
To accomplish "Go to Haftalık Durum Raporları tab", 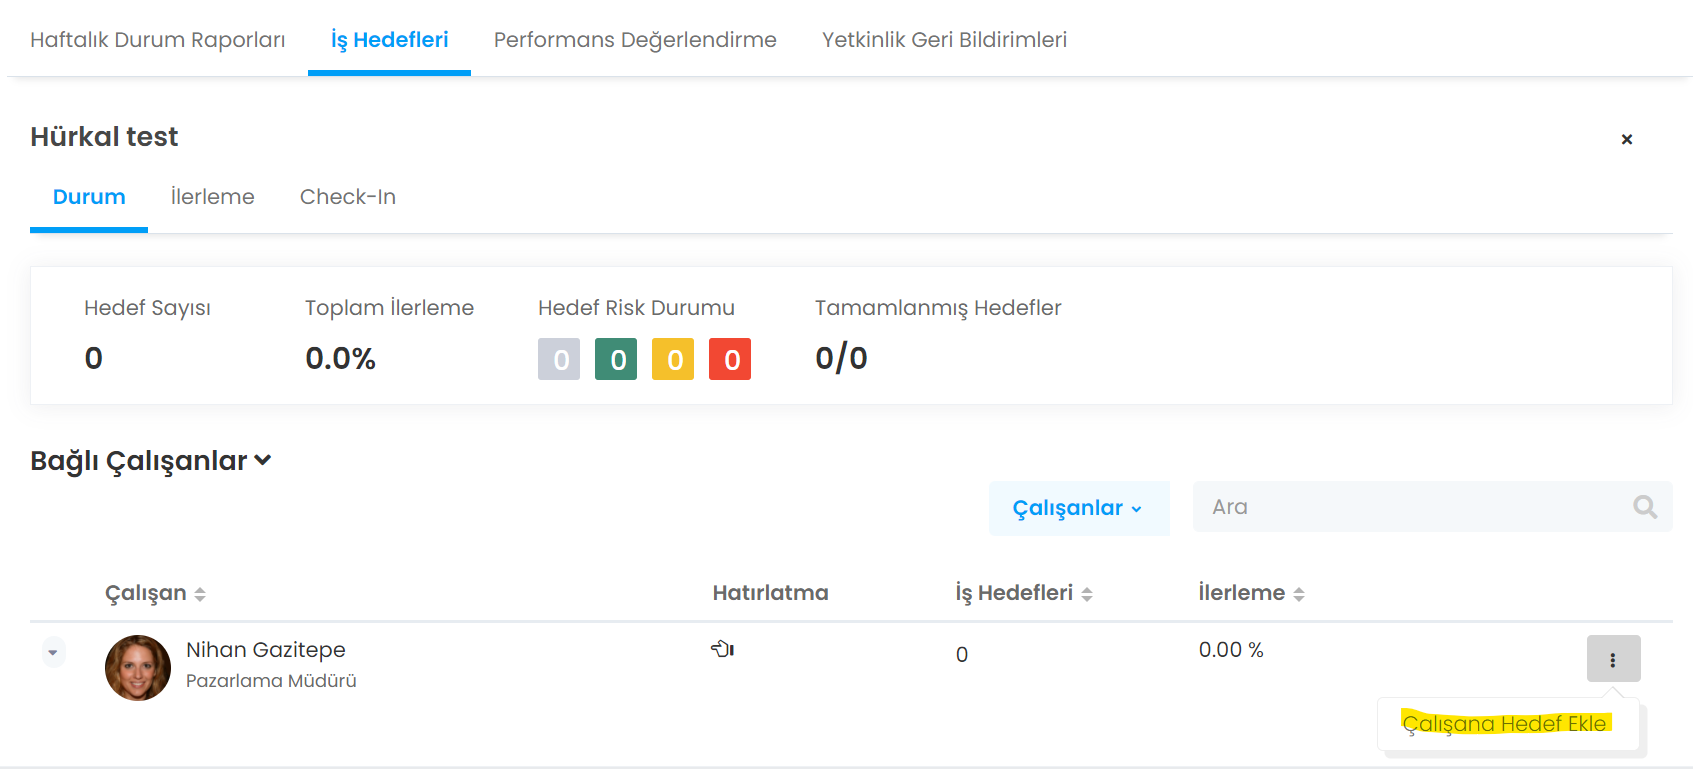I will point(158,40).
